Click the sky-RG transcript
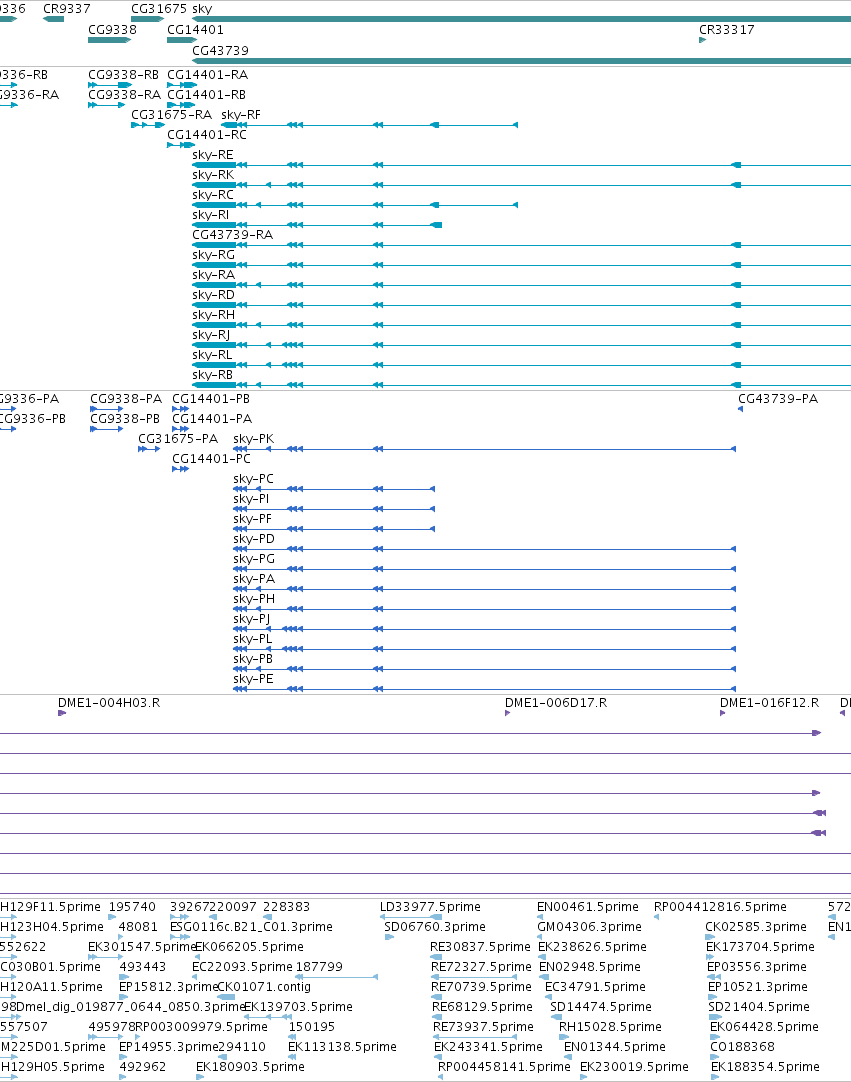 click(213, 255)
